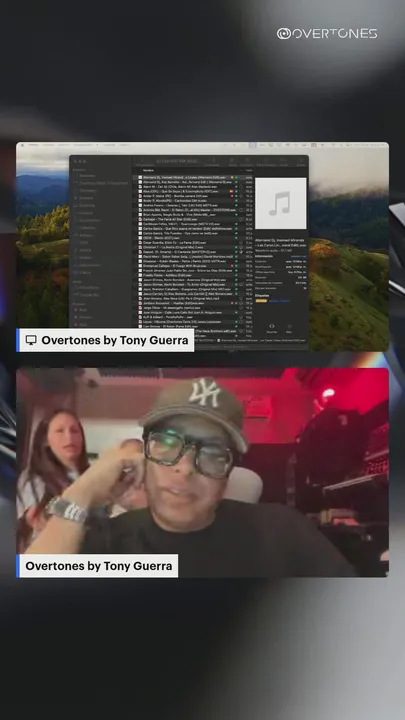Select Alva (COL) - Que Se Sepa file
Viewport: 405px width, 720px height.
pos(195,191)
